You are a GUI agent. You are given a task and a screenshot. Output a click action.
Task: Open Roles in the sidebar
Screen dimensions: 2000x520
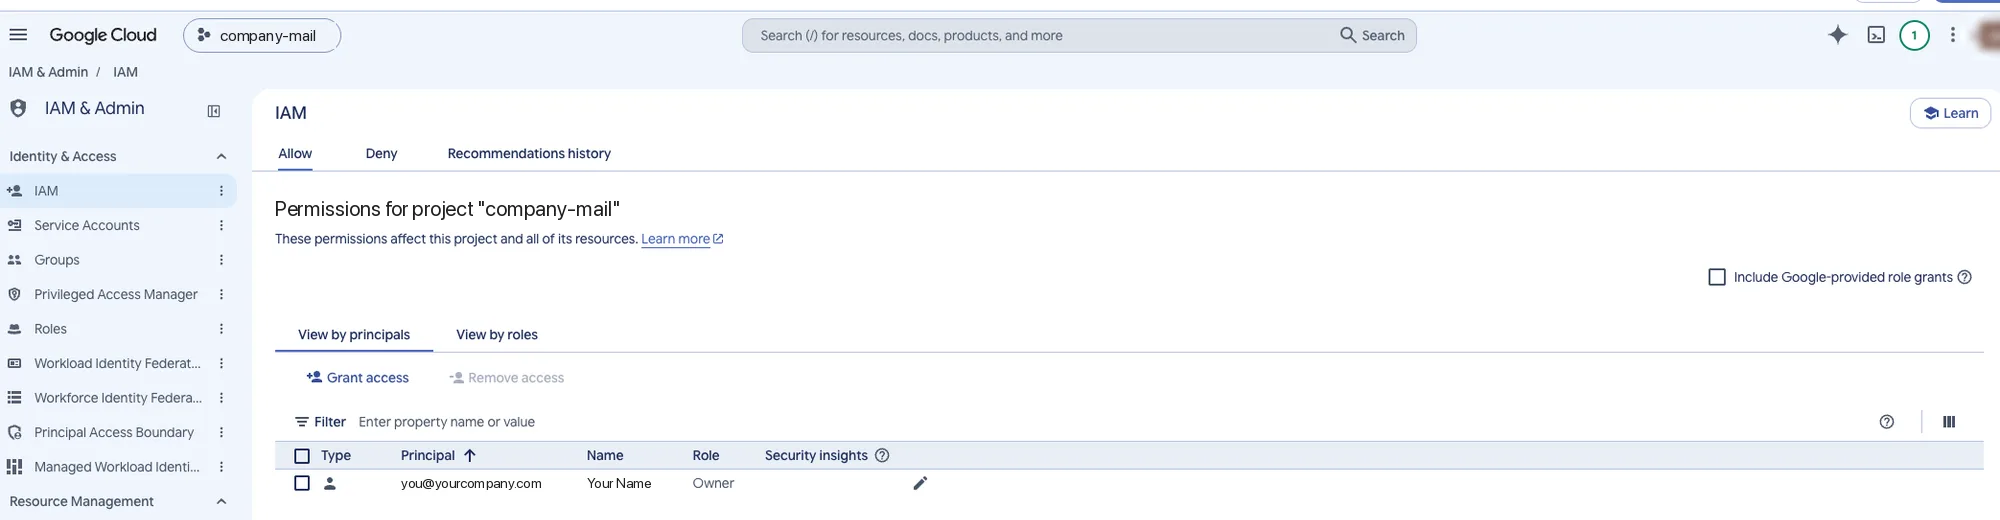[x=50, y=328]
